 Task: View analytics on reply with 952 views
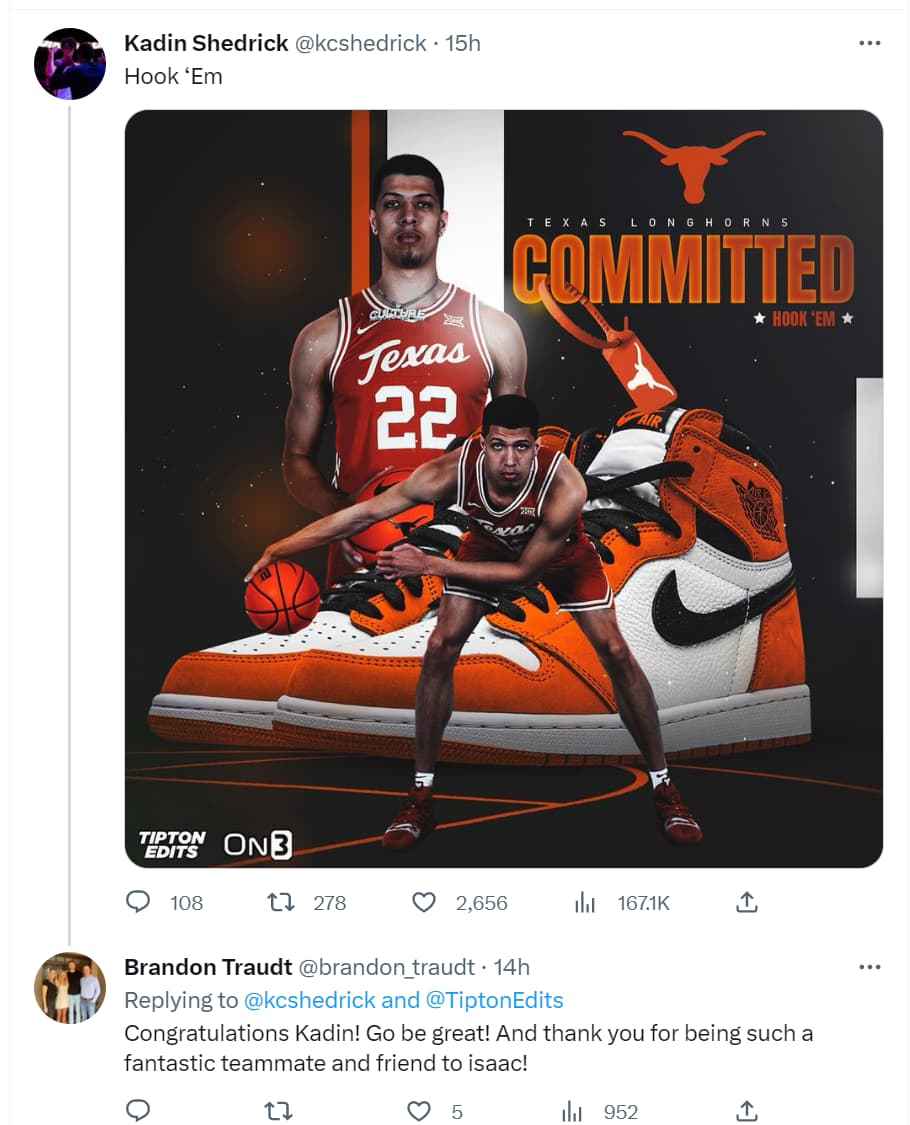pyautogui.click(x=573, y=1110)
